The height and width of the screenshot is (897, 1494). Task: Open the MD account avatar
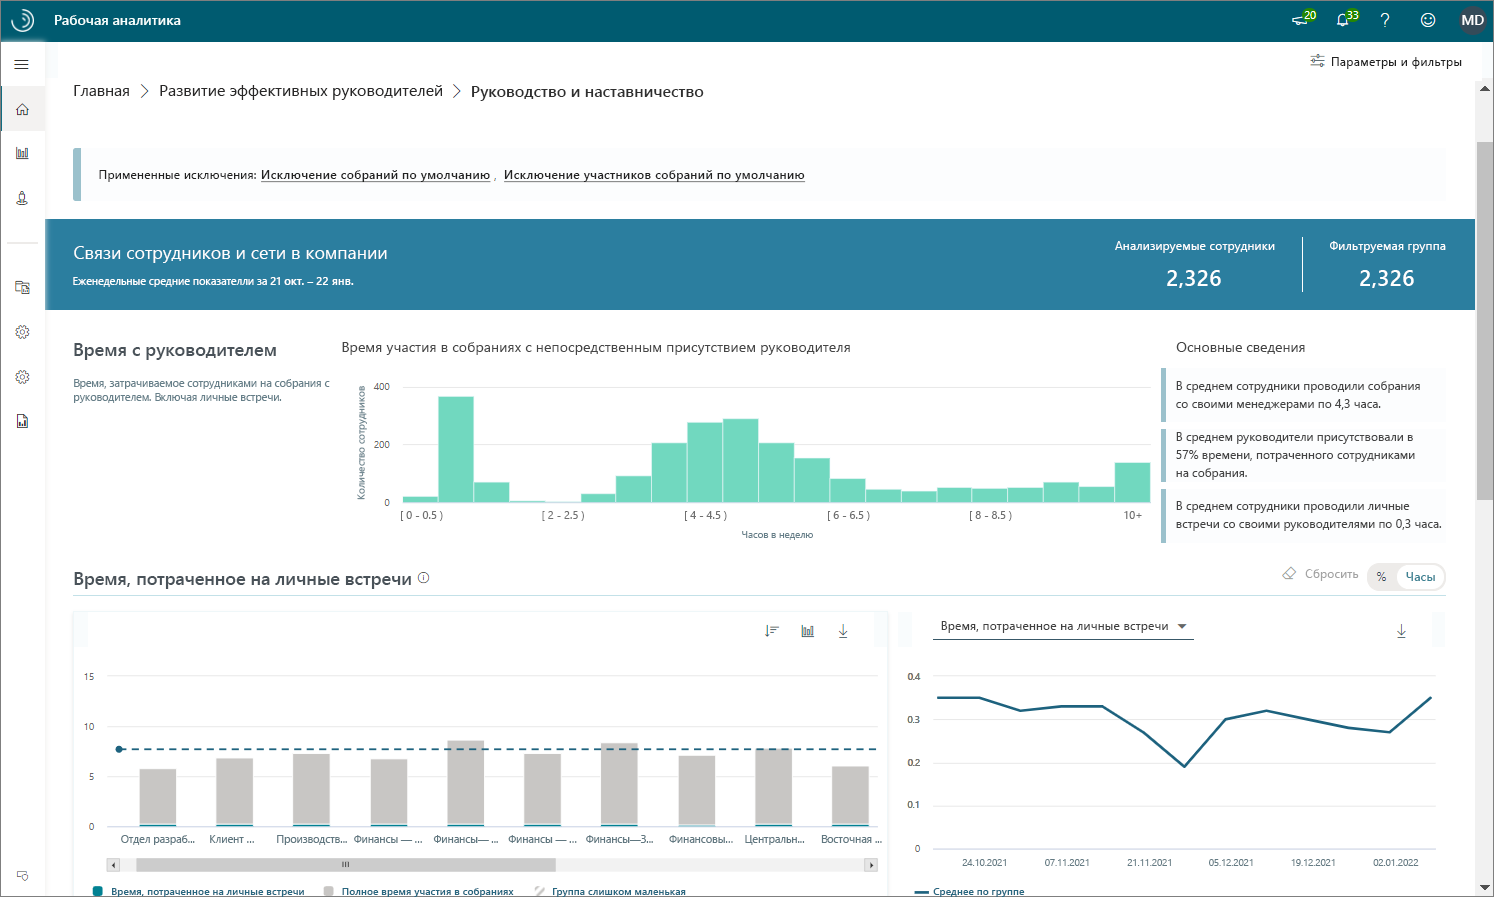click(x=1472, y=20)
